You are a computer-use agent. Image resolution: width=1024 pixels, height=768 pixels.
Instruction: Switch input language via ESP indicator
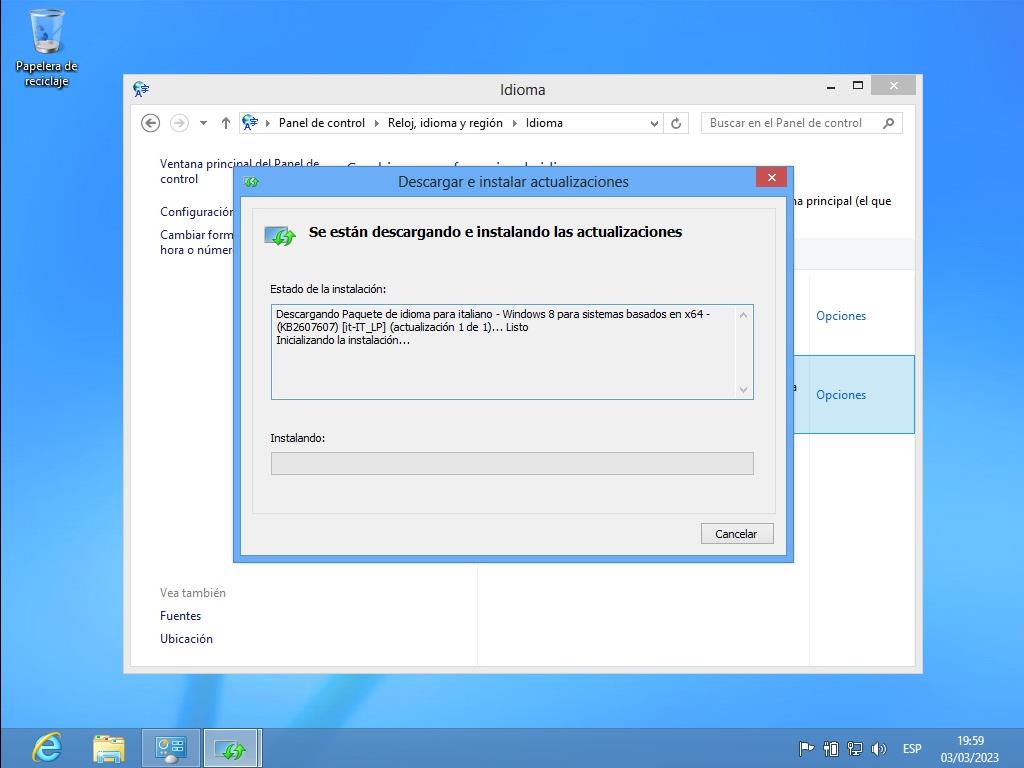point(912,748)
